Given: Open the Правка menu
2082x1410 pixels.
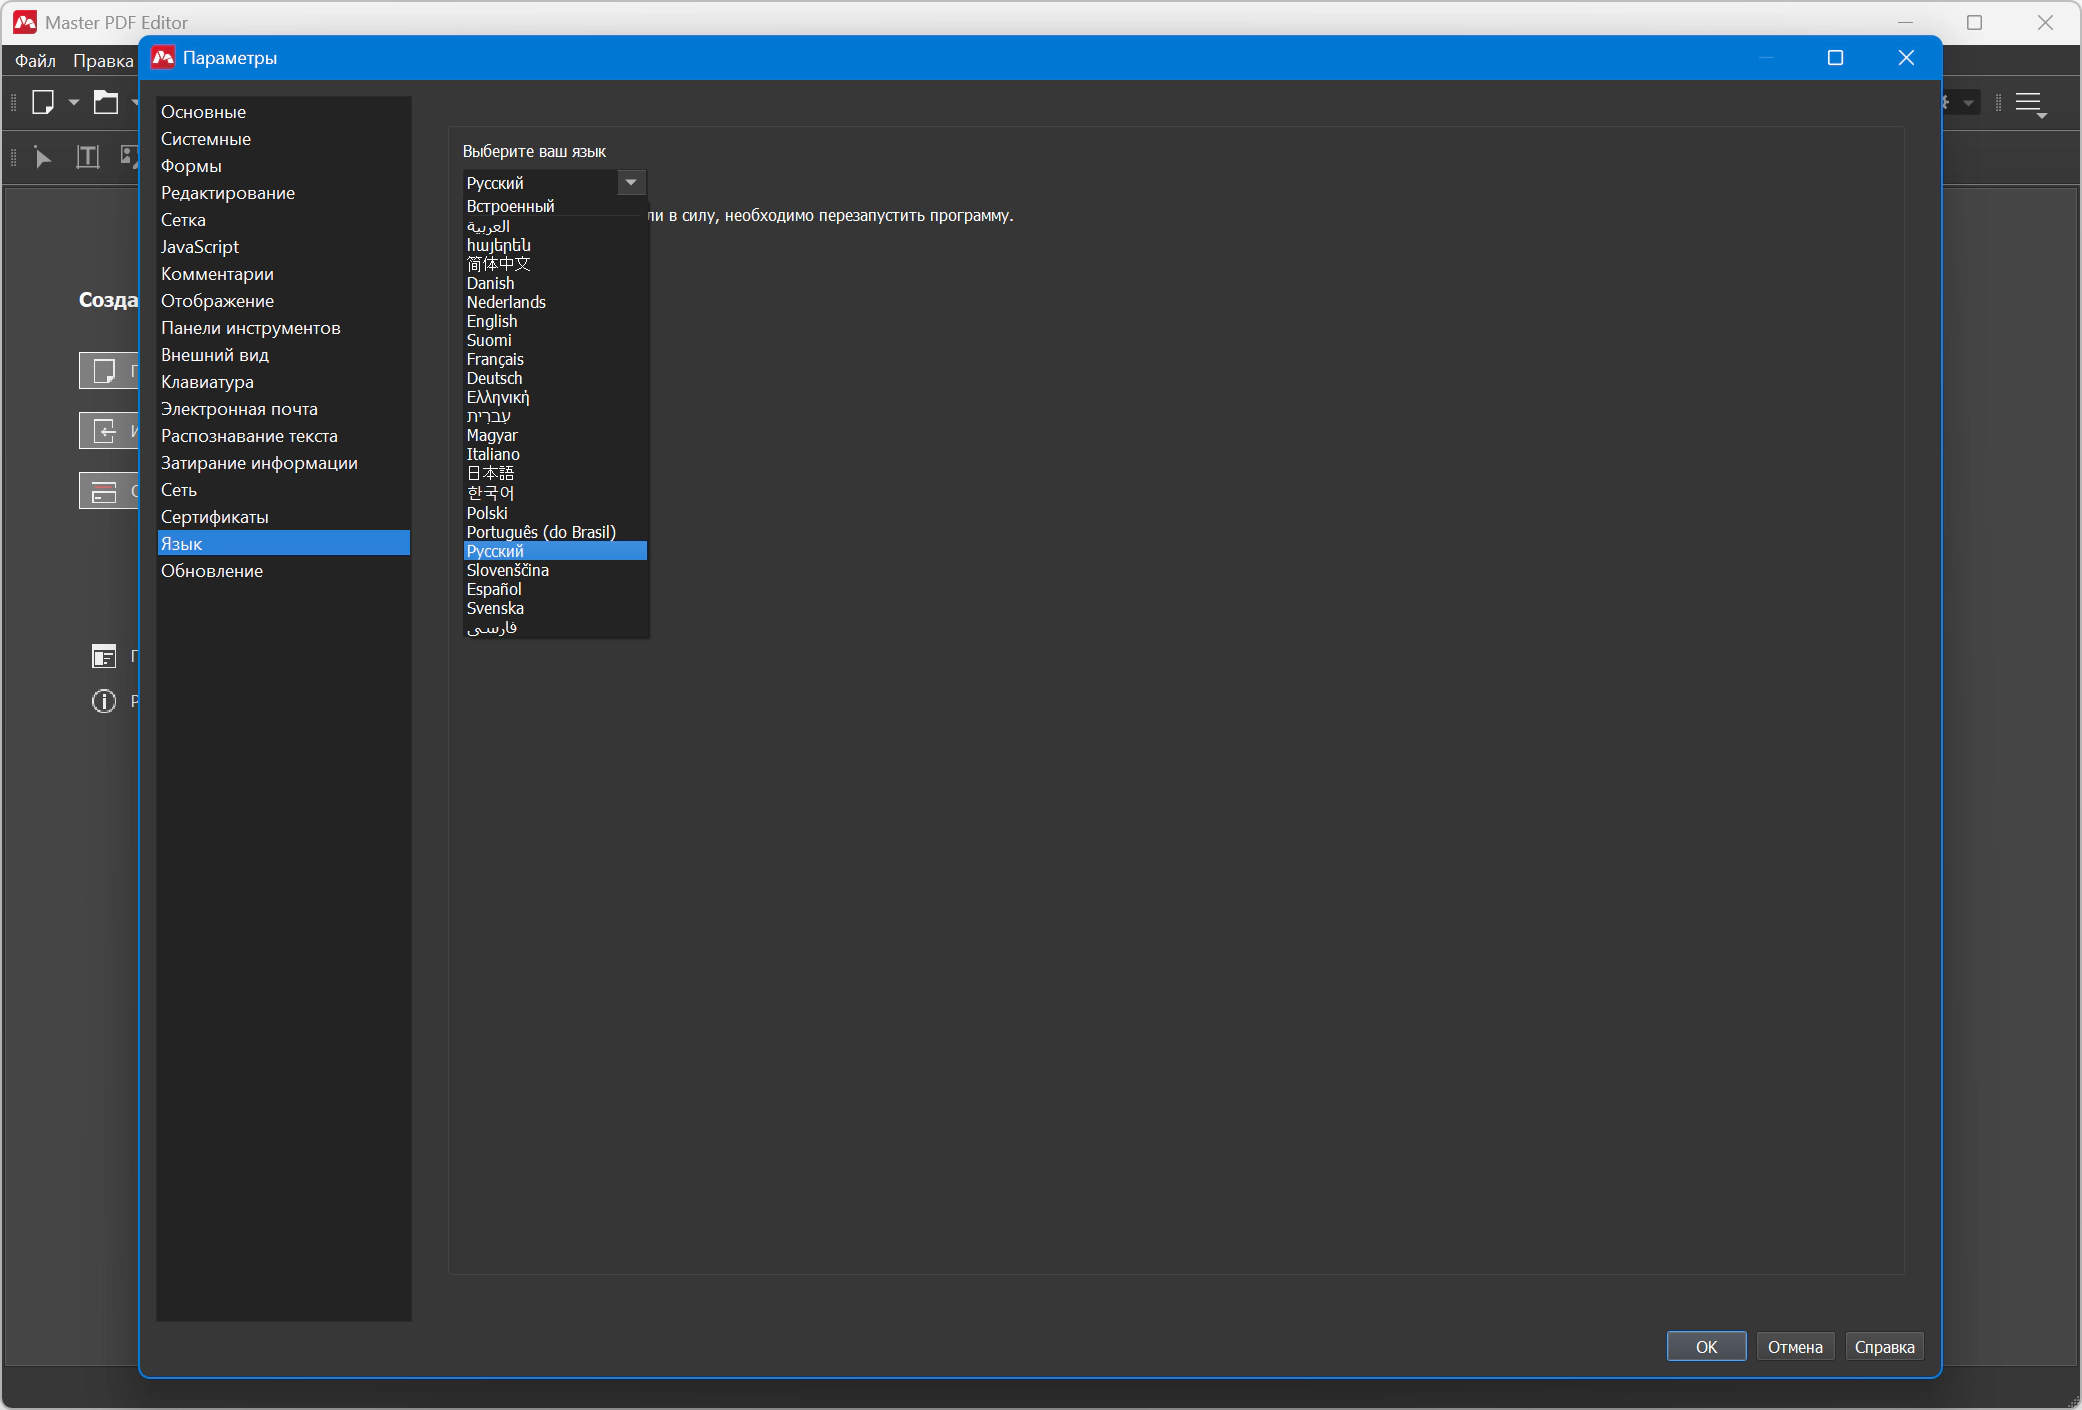Looking at the screenshot, I should [103, 61].
